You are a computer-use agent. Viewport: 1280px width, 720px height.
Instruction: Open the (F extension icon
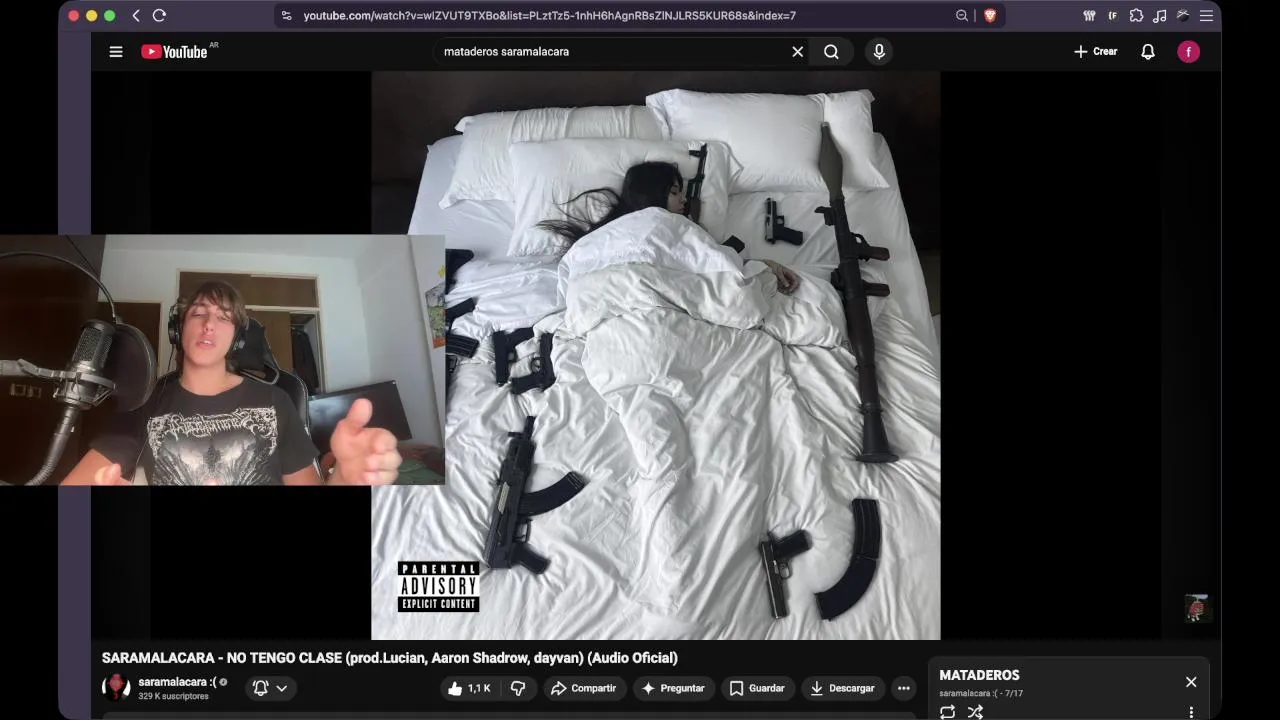coord(1112,15)
